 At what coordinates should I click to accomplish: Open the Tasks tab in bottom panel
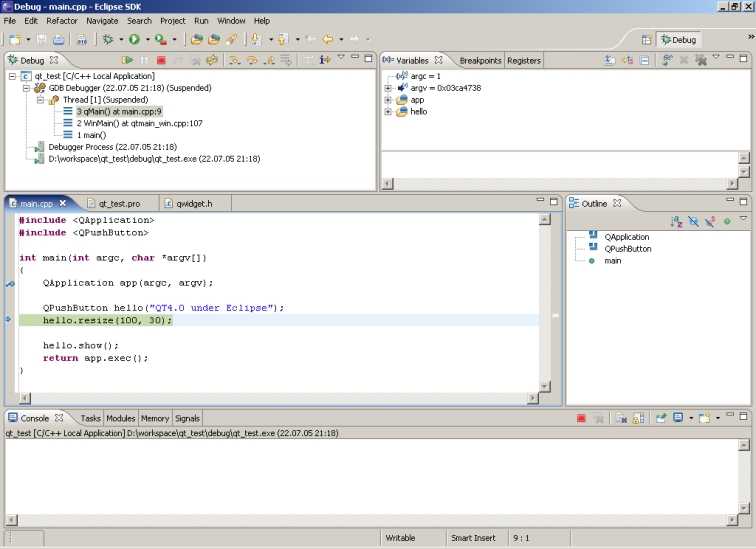point(90,418)
